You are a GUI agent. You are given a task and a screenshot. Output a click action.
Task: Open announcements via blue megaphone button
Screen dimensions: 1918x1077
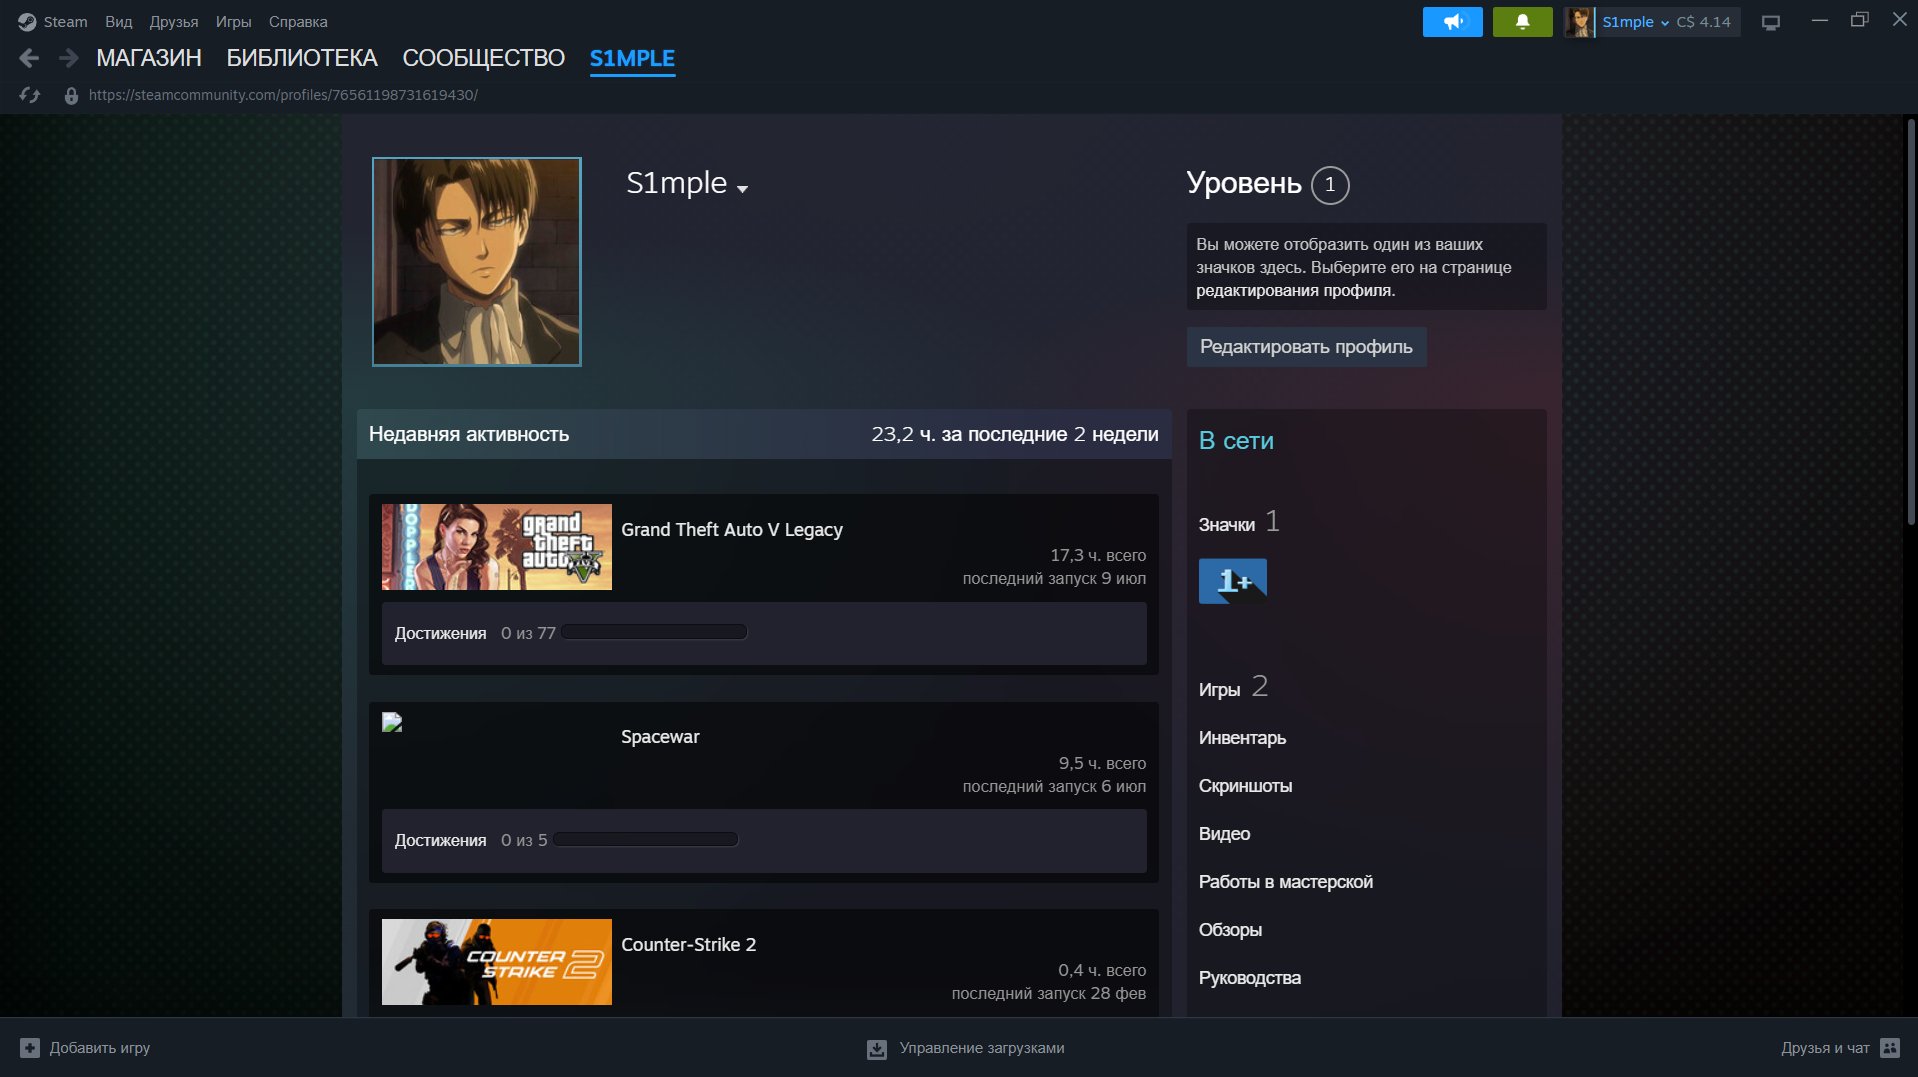click(x=1452, y=22)
